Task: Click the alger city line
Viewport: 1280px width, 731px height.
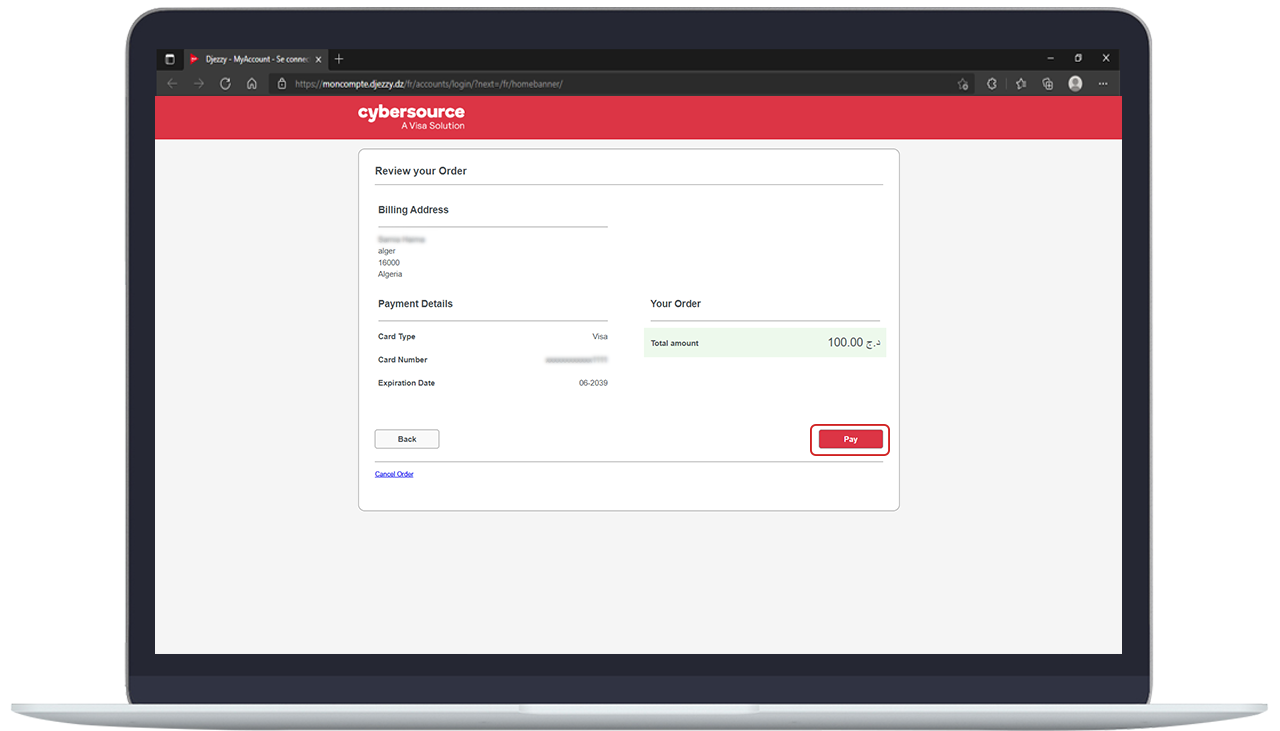Action: tap(387, 252)
